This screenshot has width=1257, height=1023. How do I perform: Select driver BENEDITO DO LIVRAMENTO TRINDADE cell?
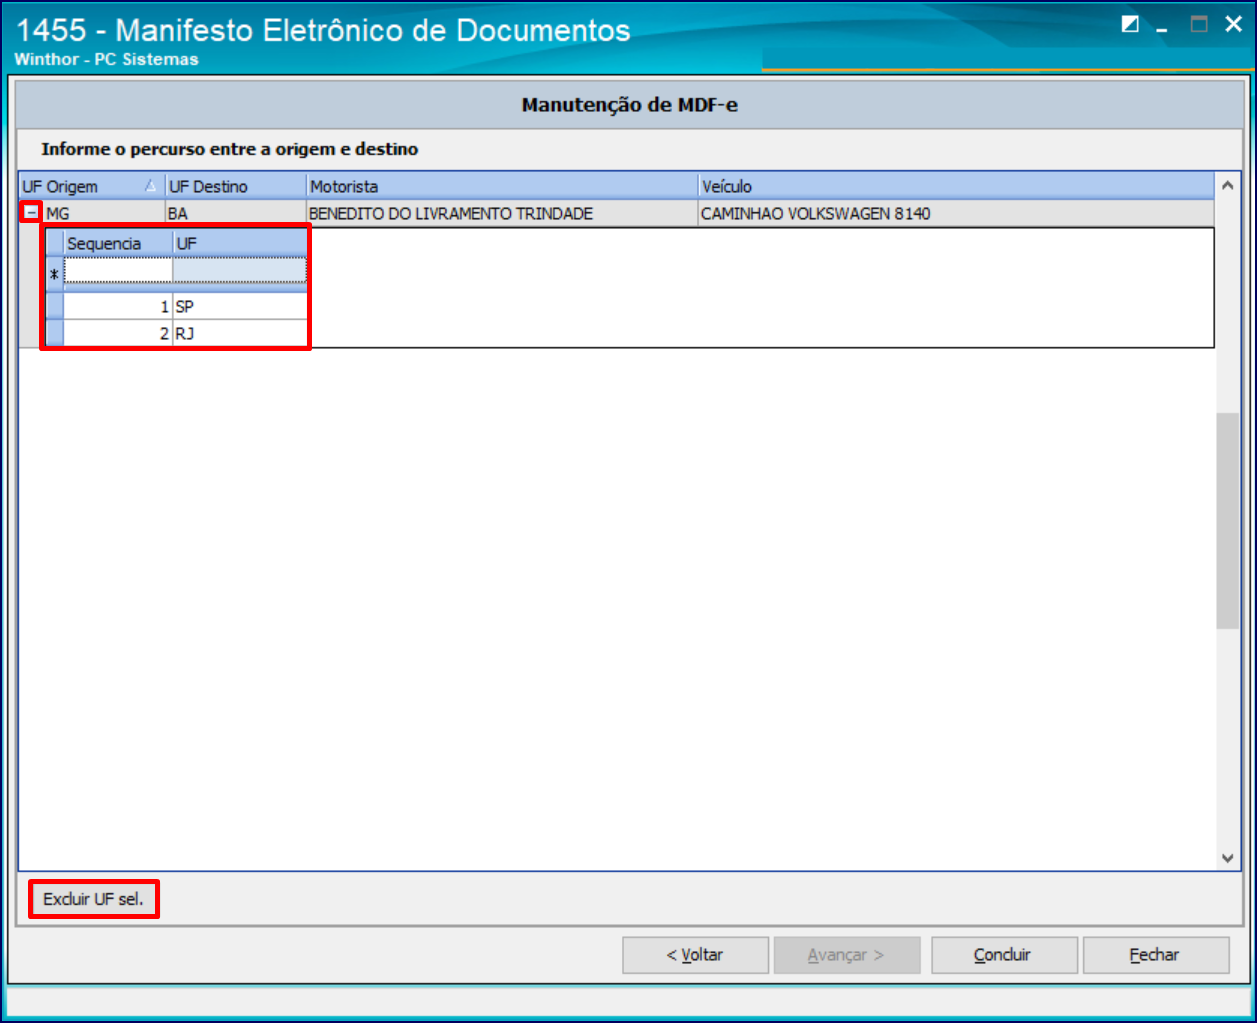[502, 213]
